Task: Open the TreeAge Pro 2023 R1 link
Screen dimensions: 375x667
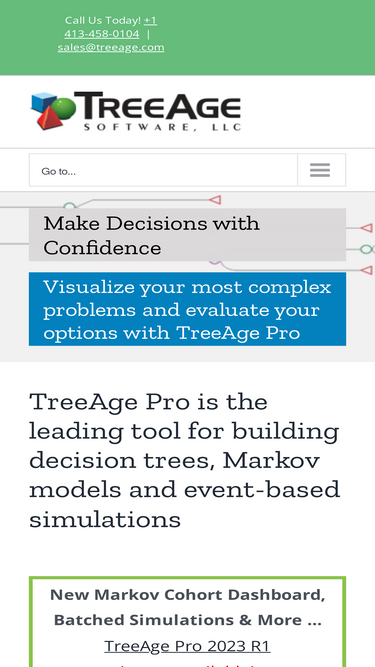Action: pos(187,646)
